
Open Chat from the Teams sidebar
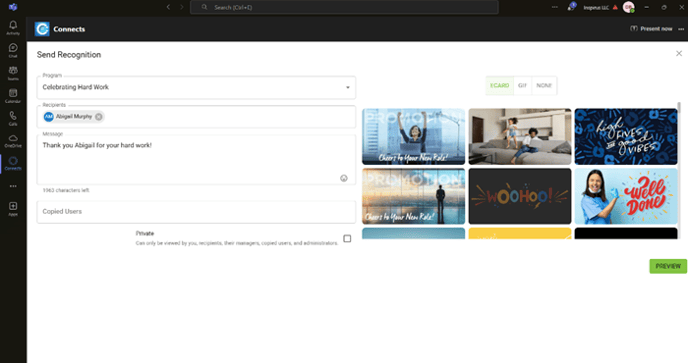tap(13, 50)
